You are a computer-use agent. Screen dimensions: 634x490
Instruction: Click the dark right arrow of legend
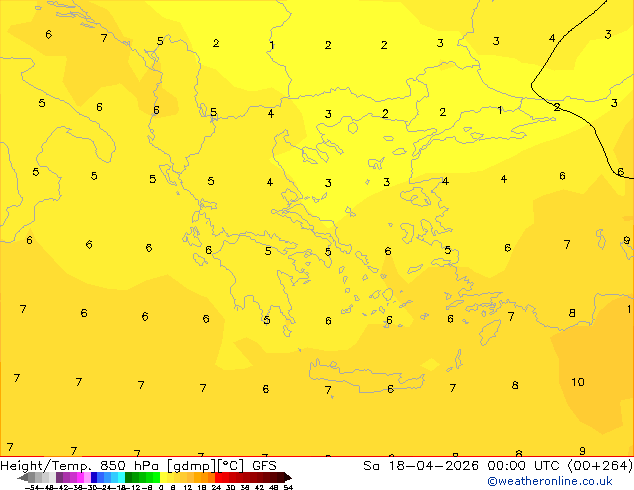[287, 478]
